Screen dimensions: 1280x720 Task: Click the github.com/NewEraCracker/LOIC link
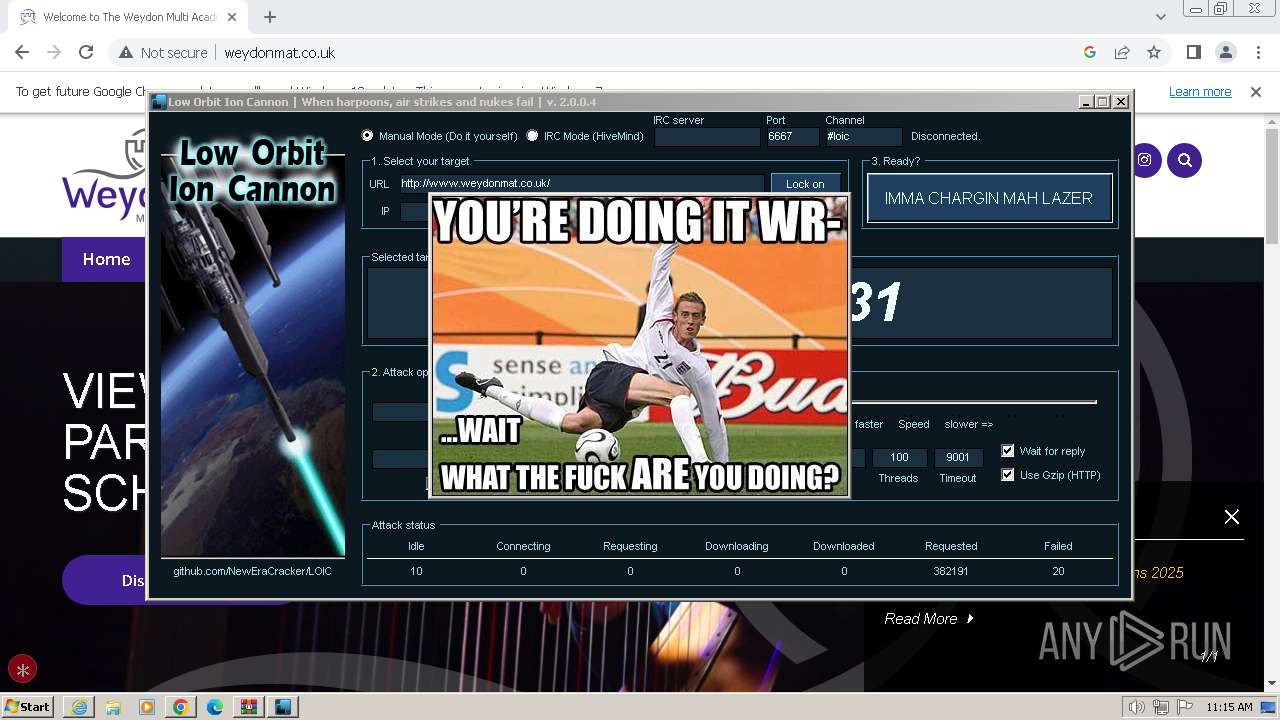(x=252, y=571)
